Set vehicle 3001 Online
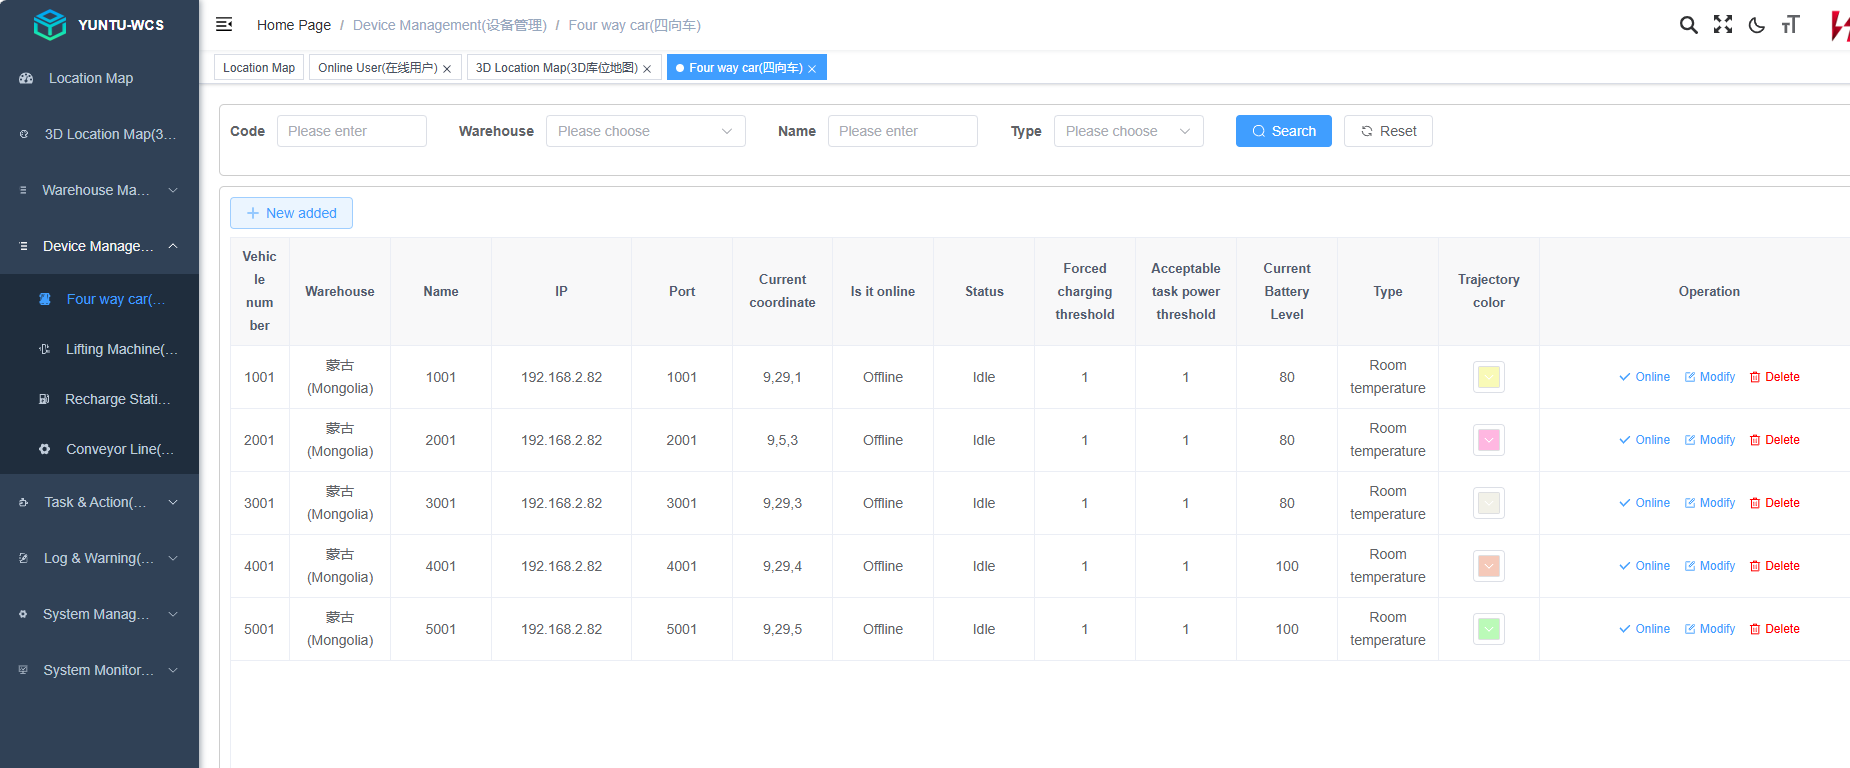This screenshot has width=1850, height=768. click(x=1645, y=503)
